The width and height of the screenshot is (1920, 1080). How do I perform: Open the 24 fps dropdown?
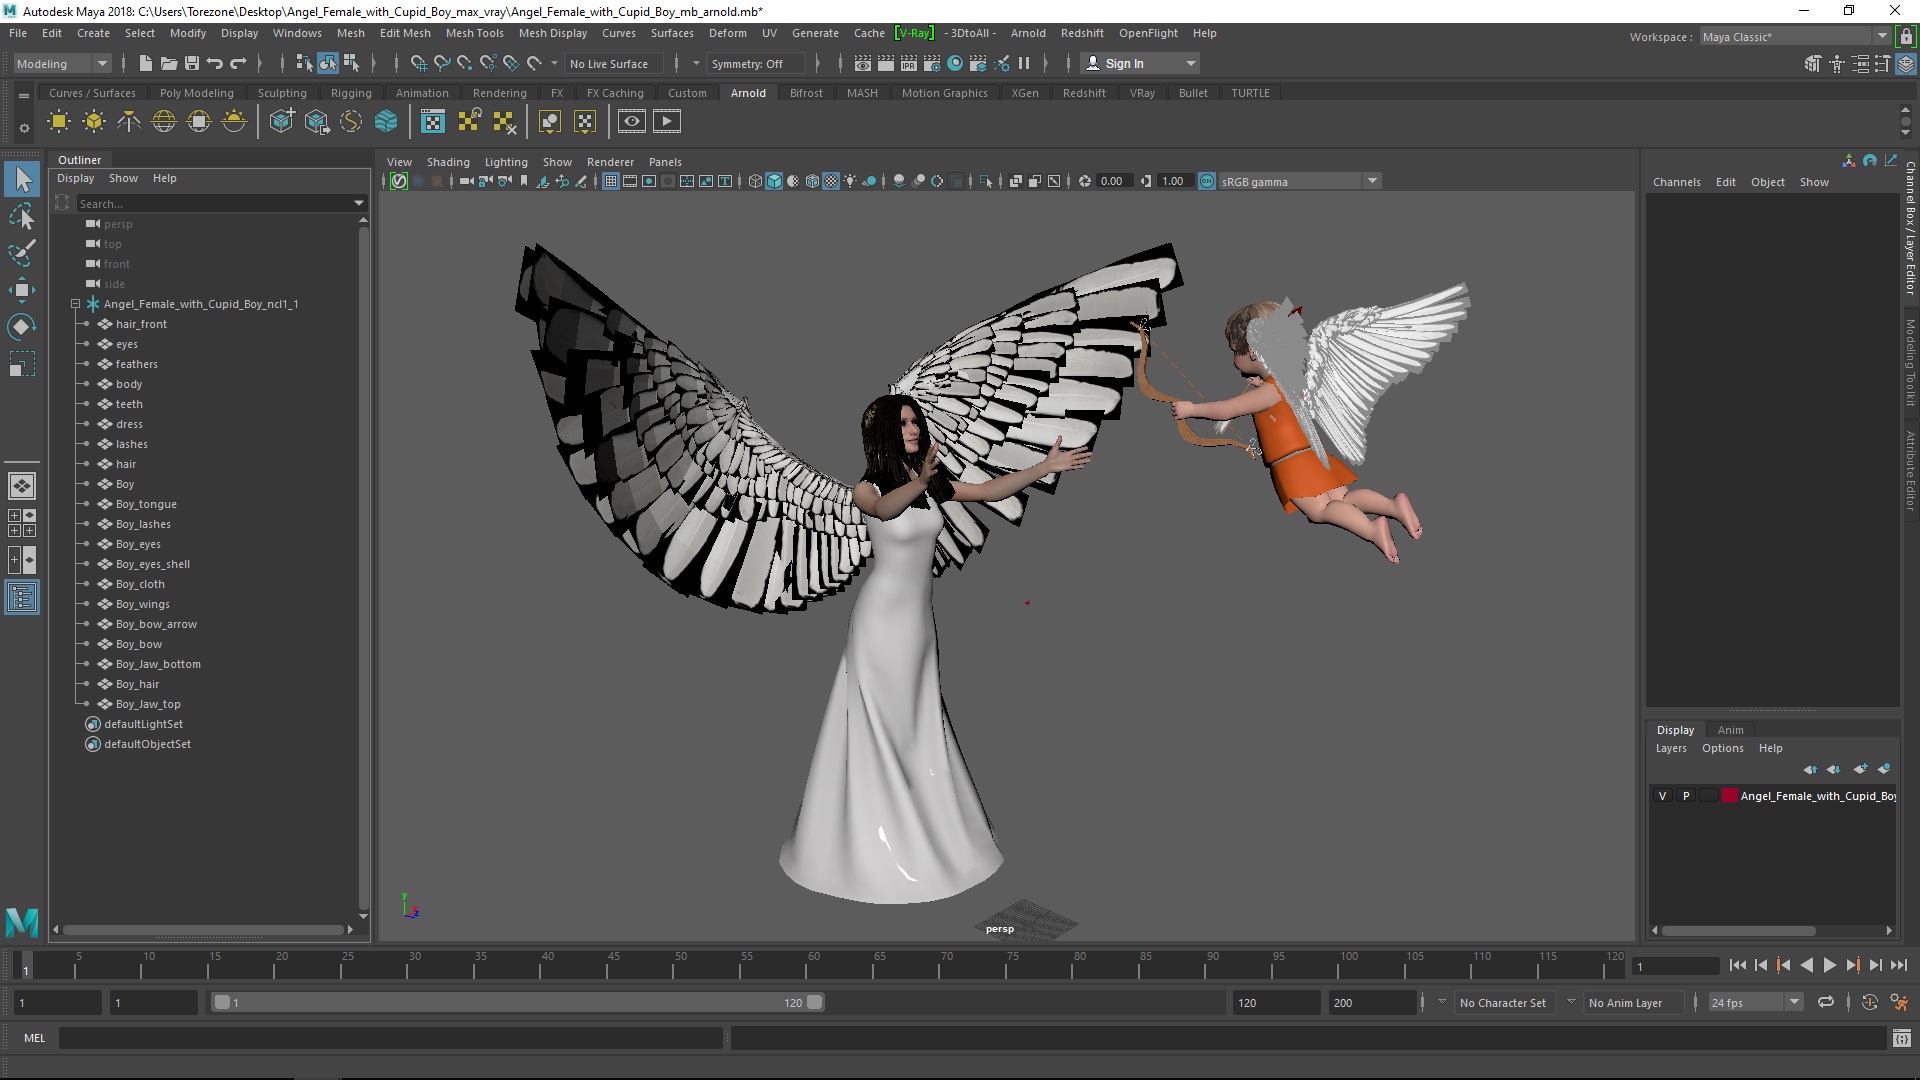[x=1794, y=1002]
